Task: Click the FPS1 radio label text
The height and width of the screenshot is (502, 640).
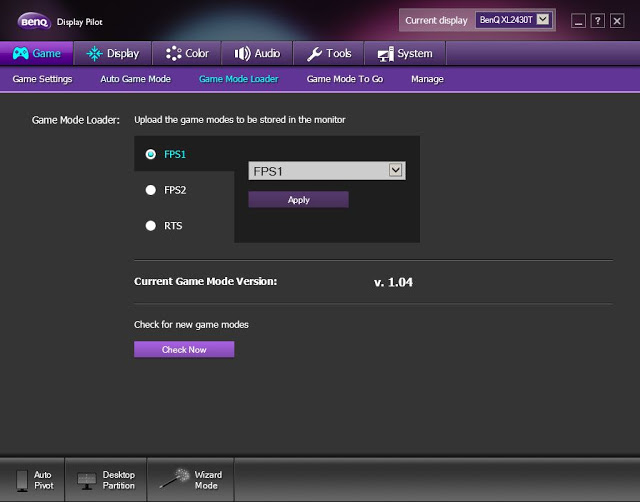Action: click(175, 154)
